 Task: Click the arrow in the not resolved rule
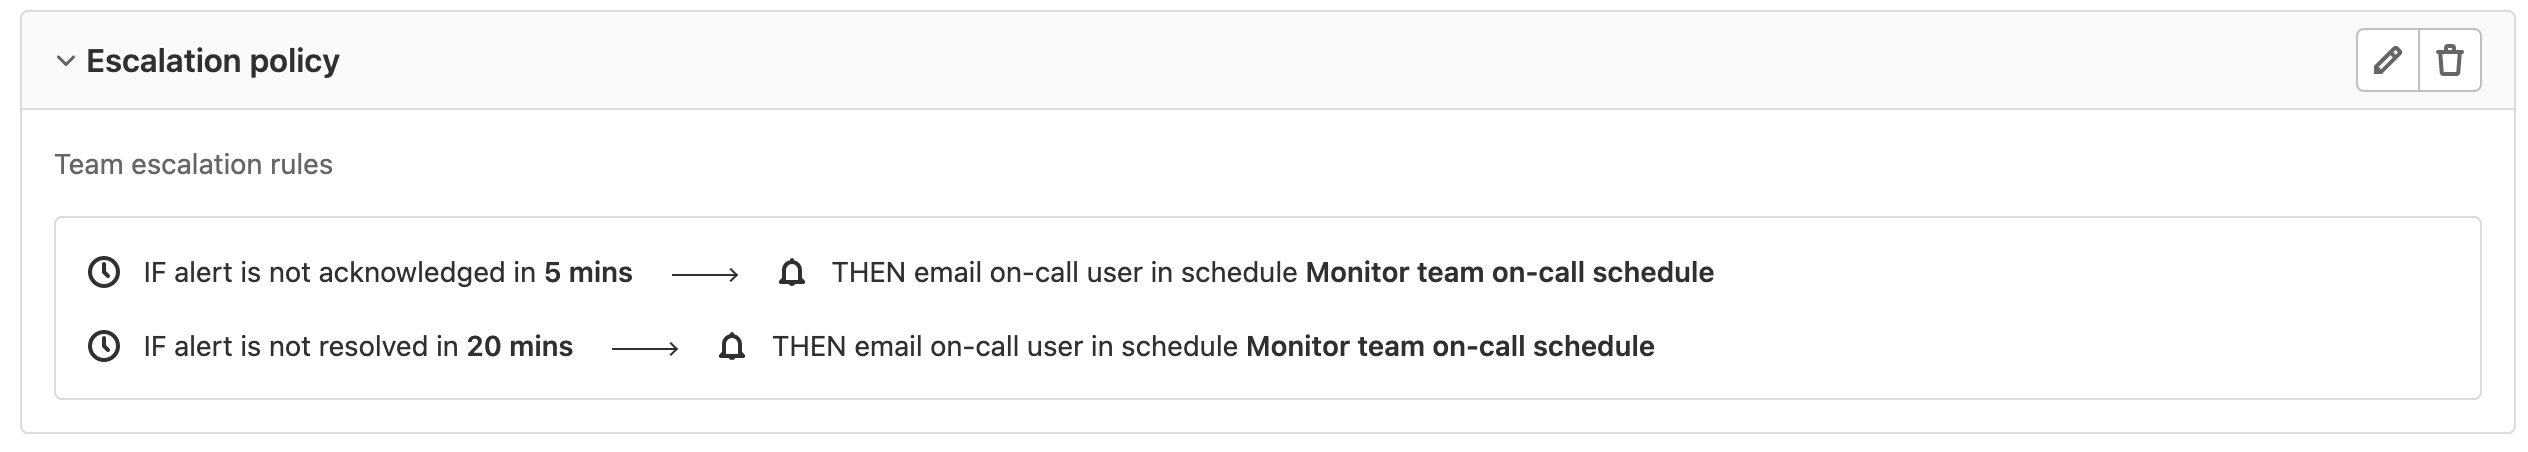click(645, 349)
